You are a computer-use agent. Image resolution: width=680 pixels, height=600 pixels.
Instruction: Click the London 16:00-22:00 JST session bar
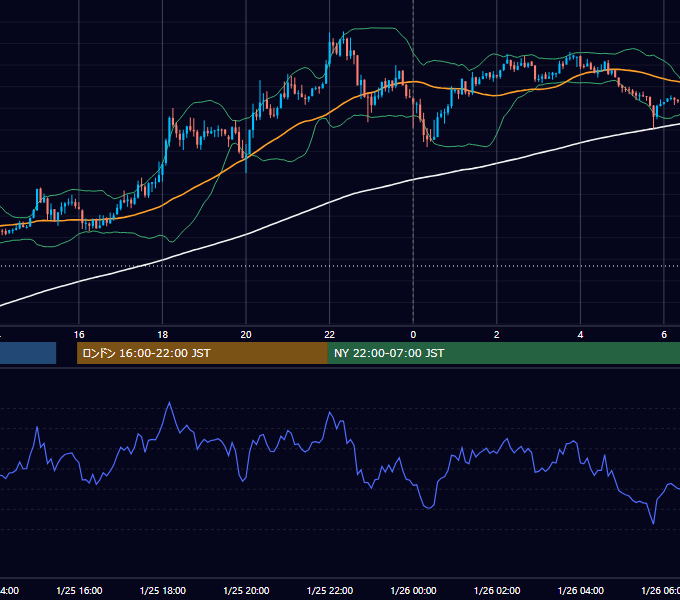(202, 353)
